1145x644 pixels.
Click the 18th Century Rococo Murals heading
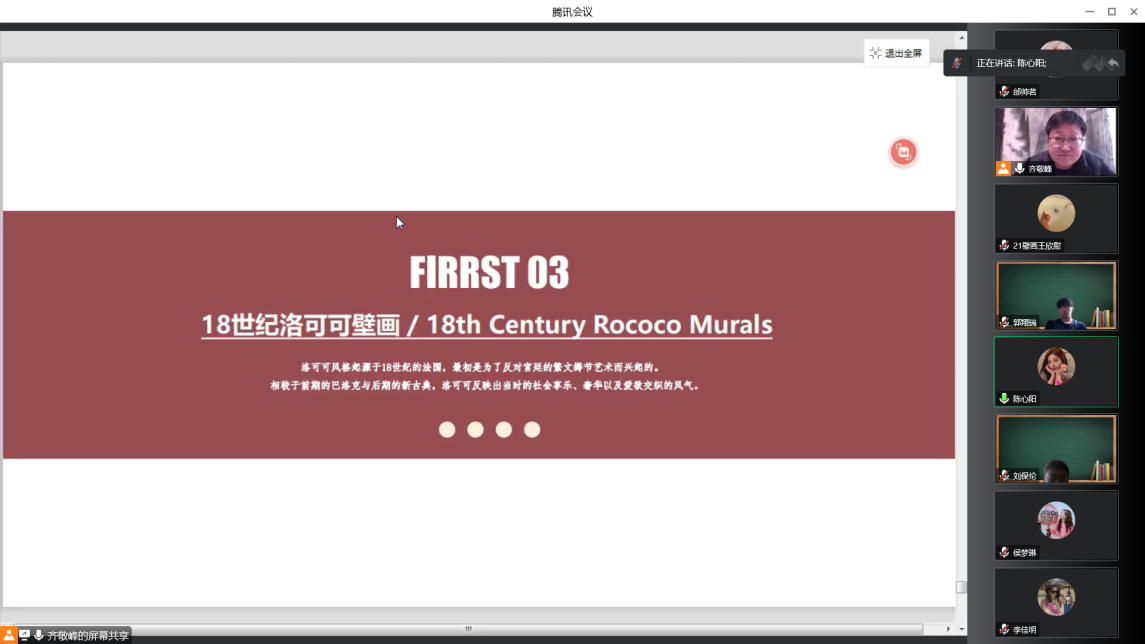(487, 325)
